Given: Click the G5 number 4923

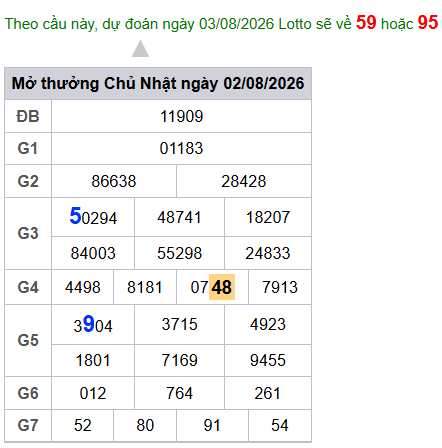Looking at the screenshot, I should 268,324.
